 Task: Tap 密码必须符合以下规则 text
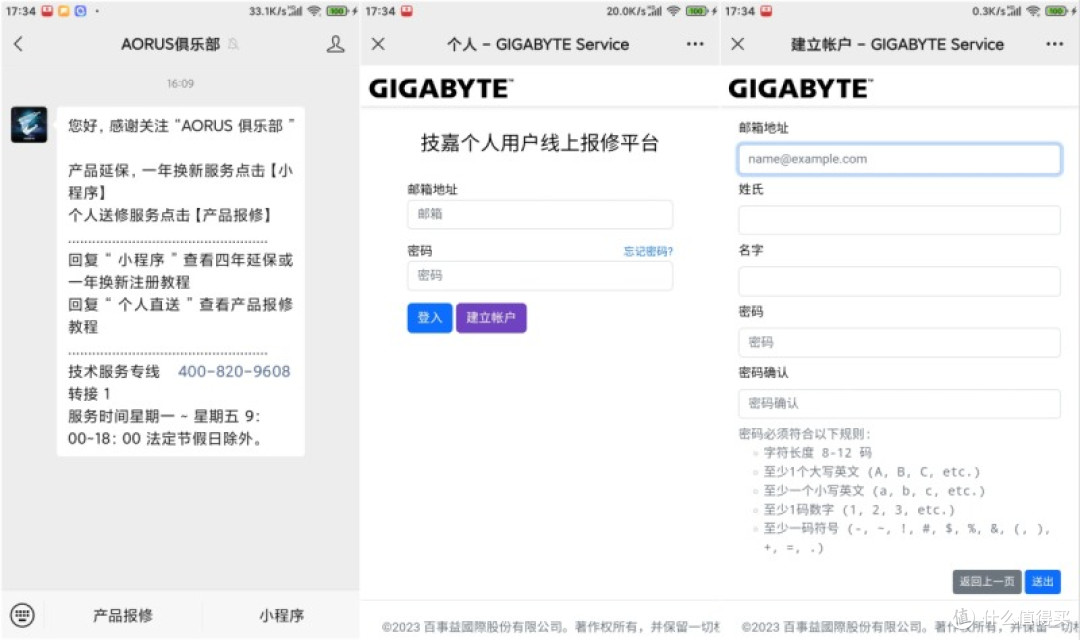tap(804, 434)
